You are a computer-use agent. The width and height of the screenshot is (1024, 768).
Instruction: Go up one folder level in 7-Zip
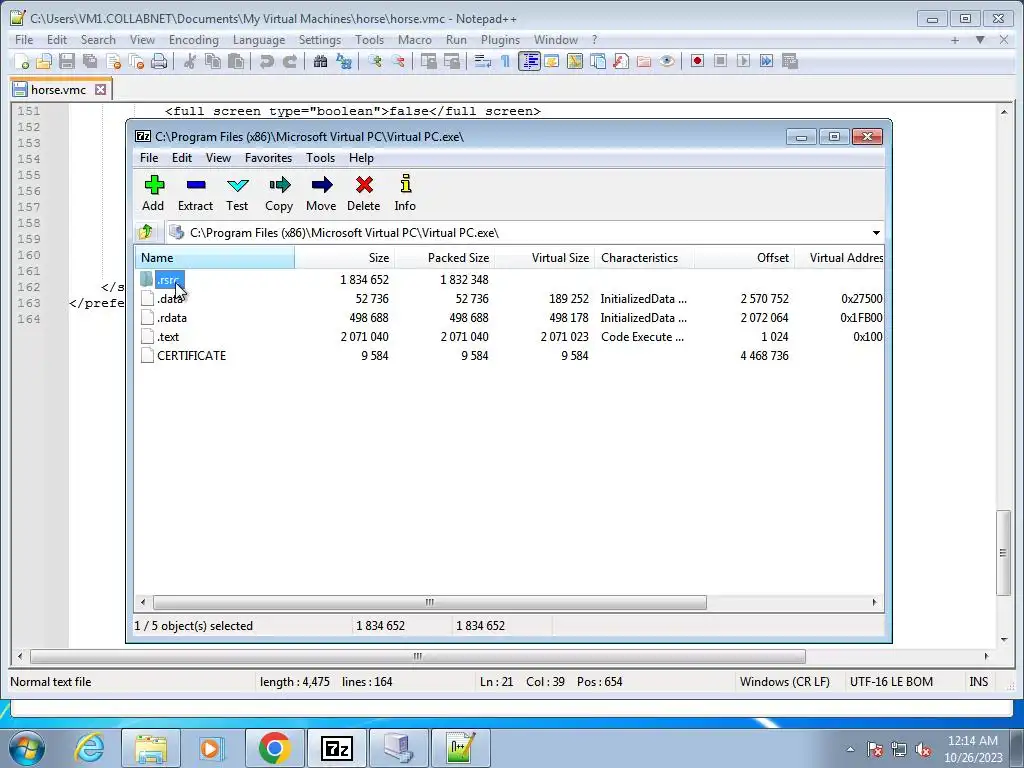click(x=146, y=232)
